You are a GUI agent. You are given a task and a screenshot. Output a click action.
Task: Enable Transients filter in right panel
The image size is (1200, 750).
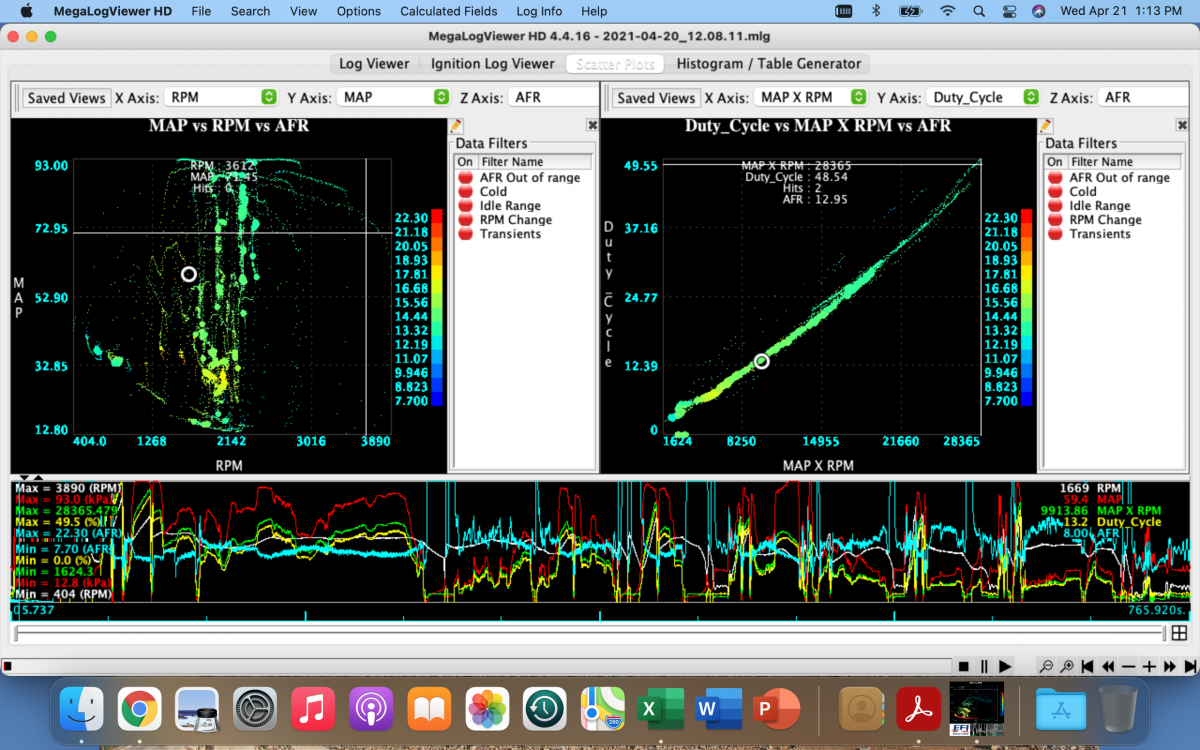(1055, 234)
